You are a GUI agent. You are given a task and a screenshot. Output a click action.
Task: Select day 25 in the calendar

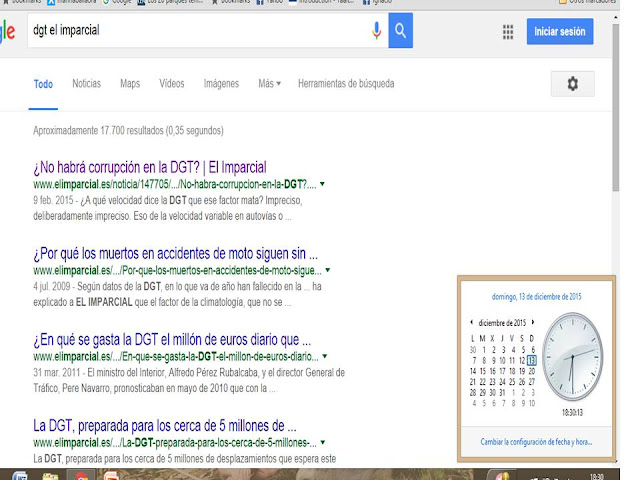coord(512,382)
